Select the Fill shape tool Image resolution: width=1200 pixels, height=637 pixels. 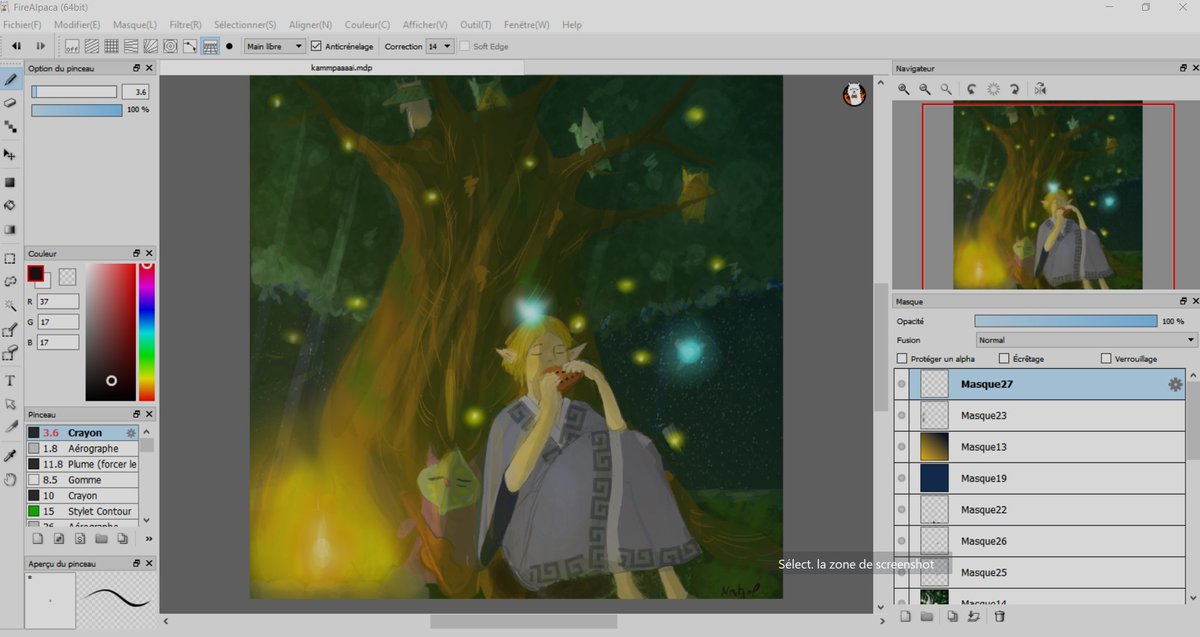(x=11, y=182)
